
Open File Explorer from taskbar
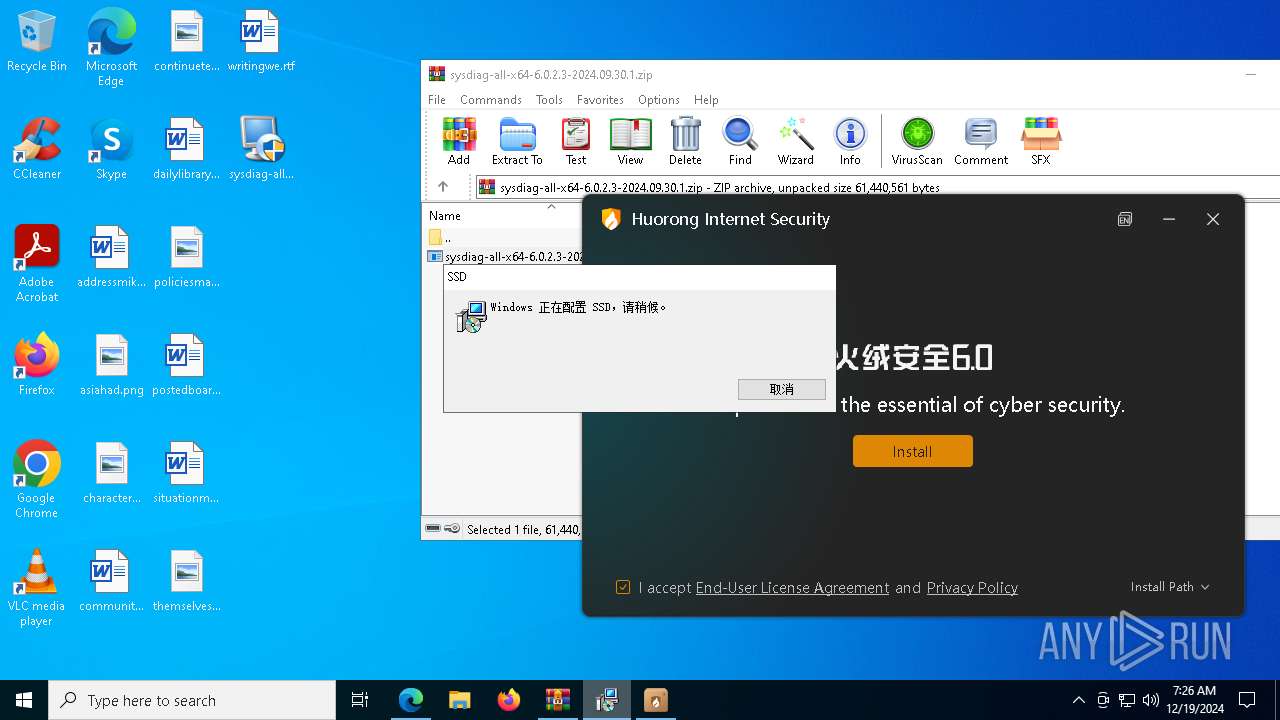click(459, 700)
